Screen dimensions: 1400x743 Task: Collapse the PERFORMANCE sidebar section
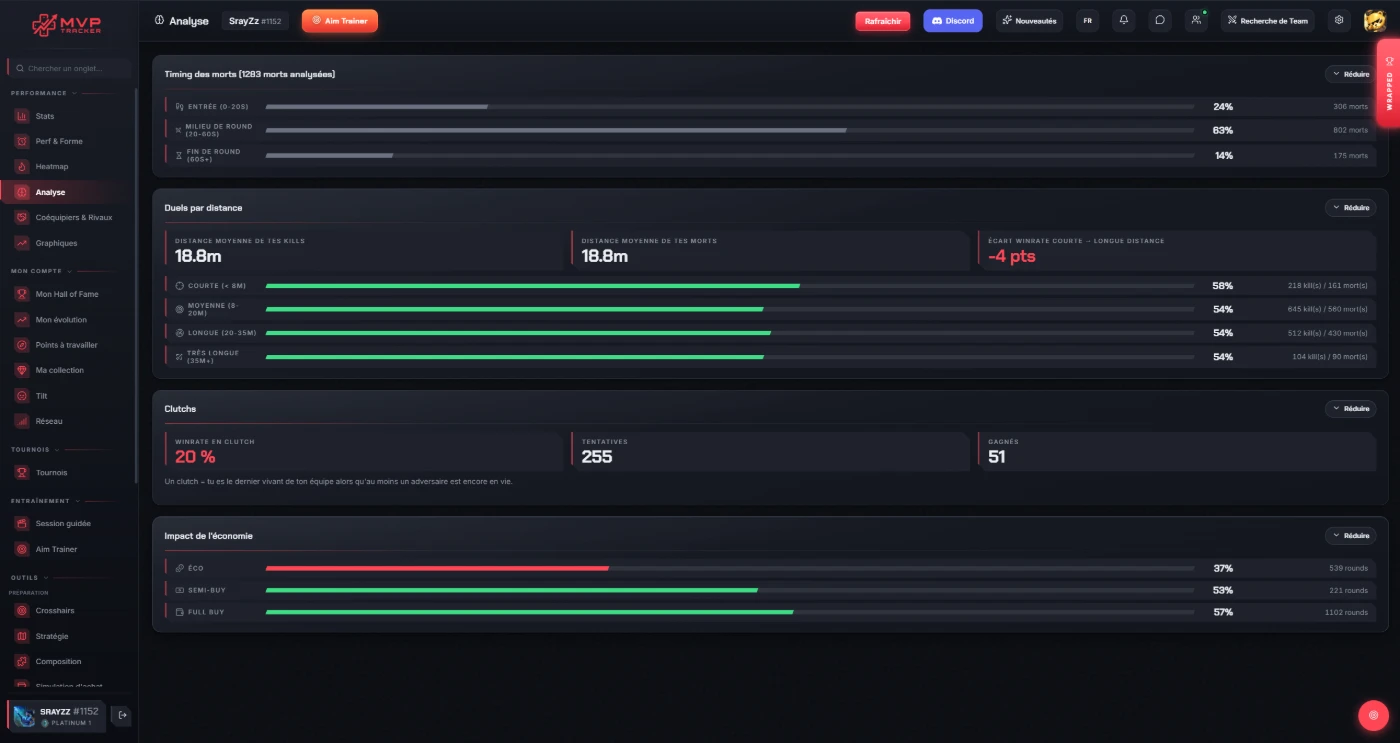coord(43,93)
